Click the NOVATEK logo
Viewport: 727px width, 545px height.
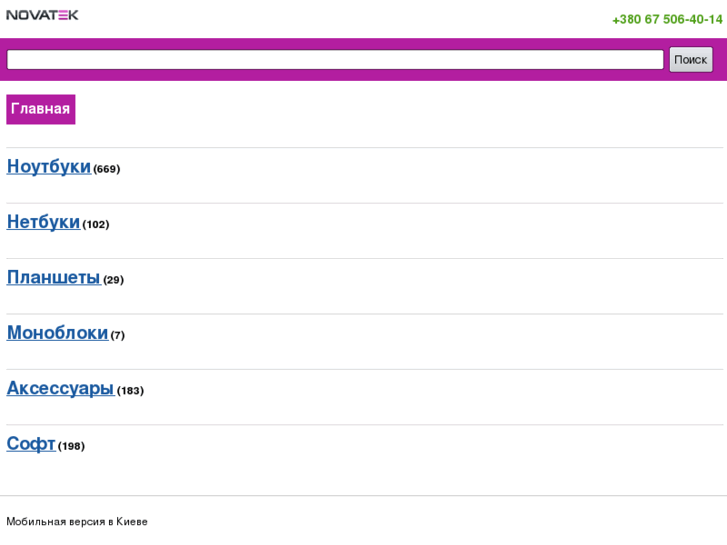[42, 15]
